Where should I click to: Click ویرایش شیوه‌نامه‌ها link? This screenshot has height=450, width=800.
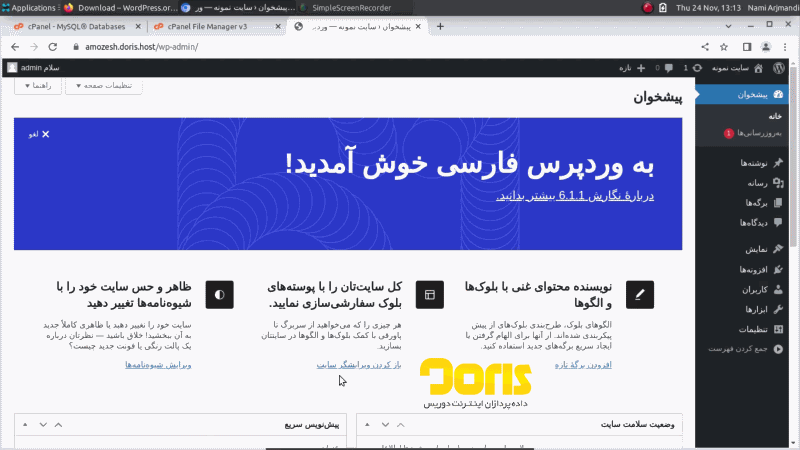point(158,365)
